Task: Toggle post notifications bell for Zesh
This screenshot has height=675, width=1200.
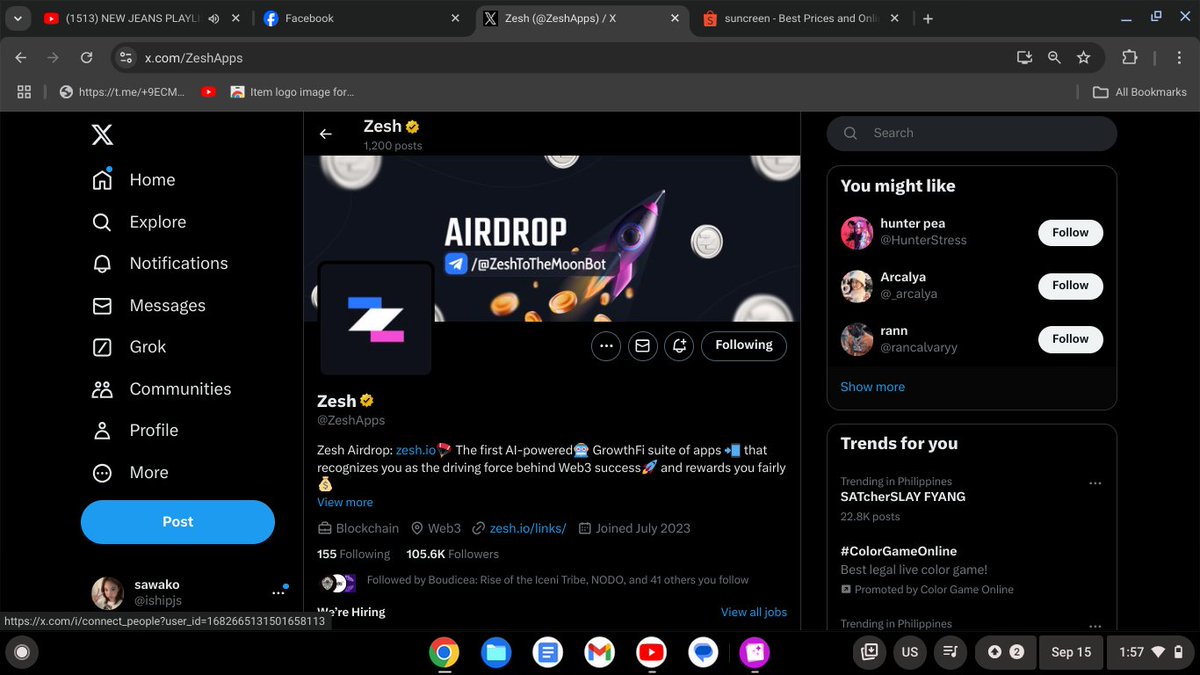Action: (679, 346)
